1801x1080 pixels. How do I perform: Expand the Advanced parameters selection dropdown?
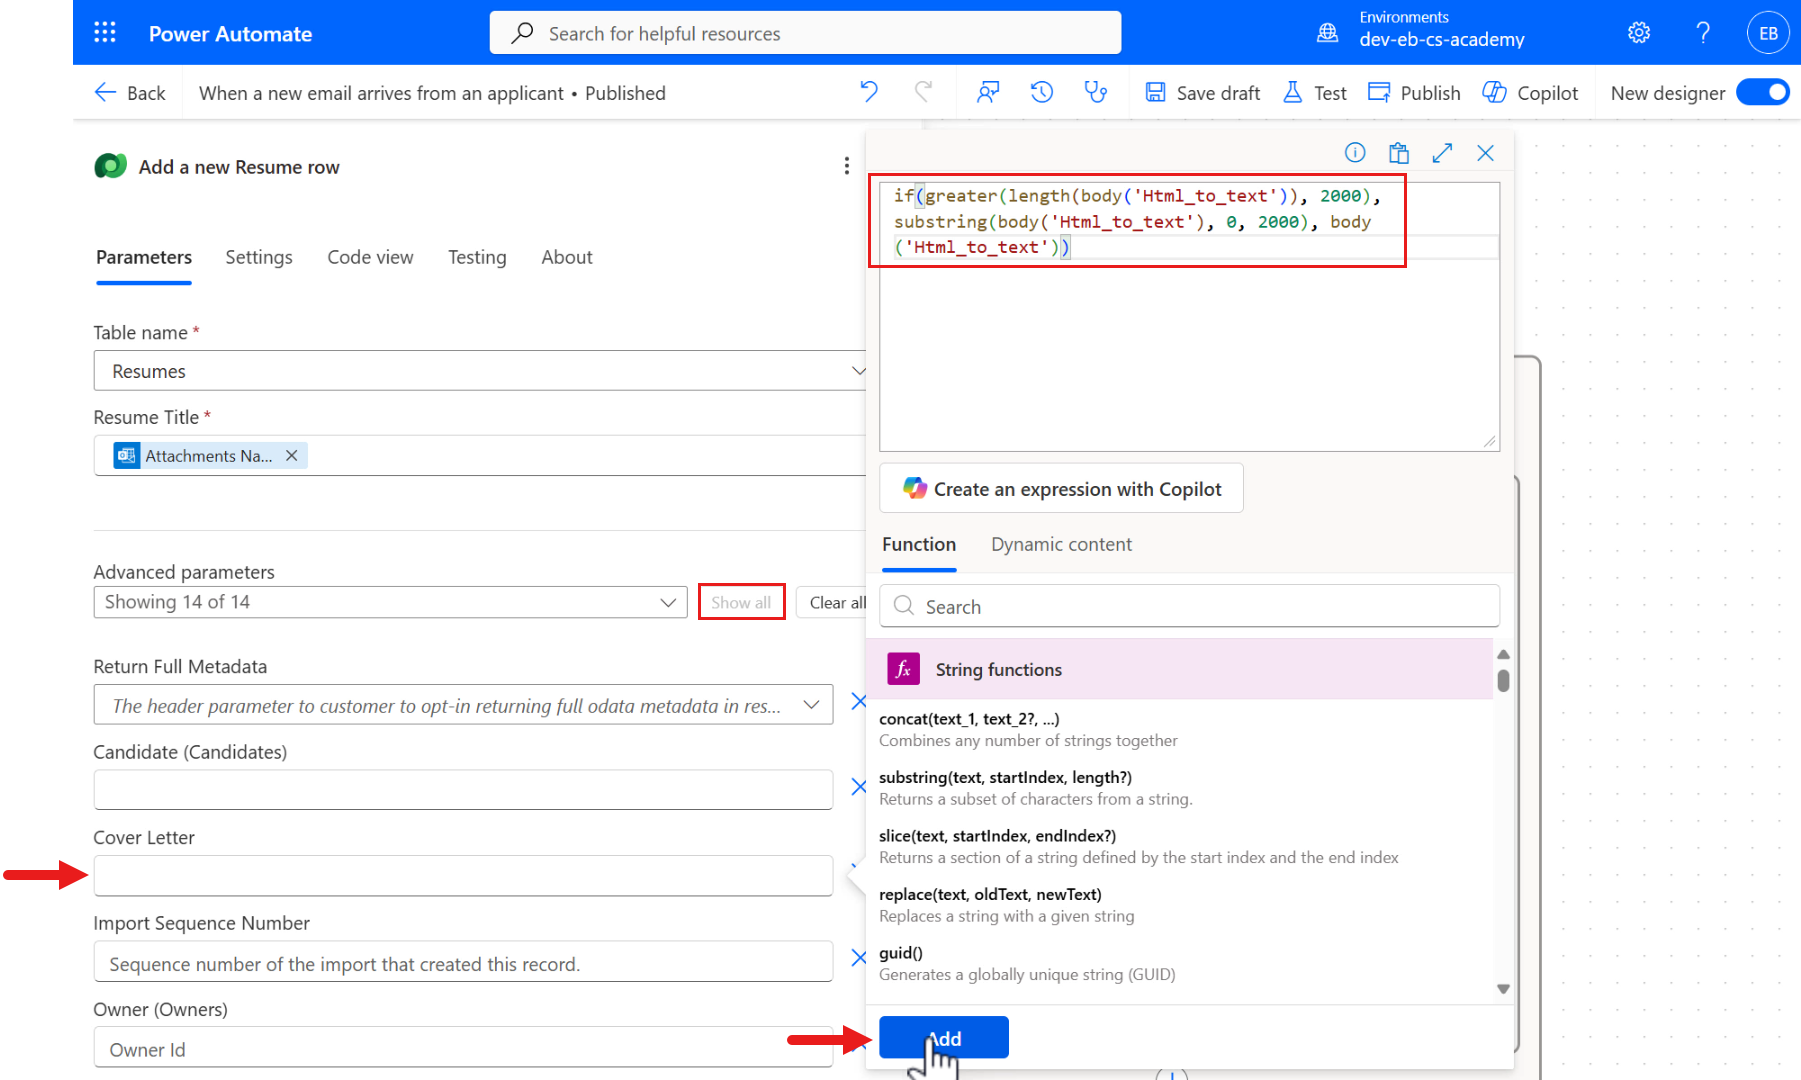(668, 601)
